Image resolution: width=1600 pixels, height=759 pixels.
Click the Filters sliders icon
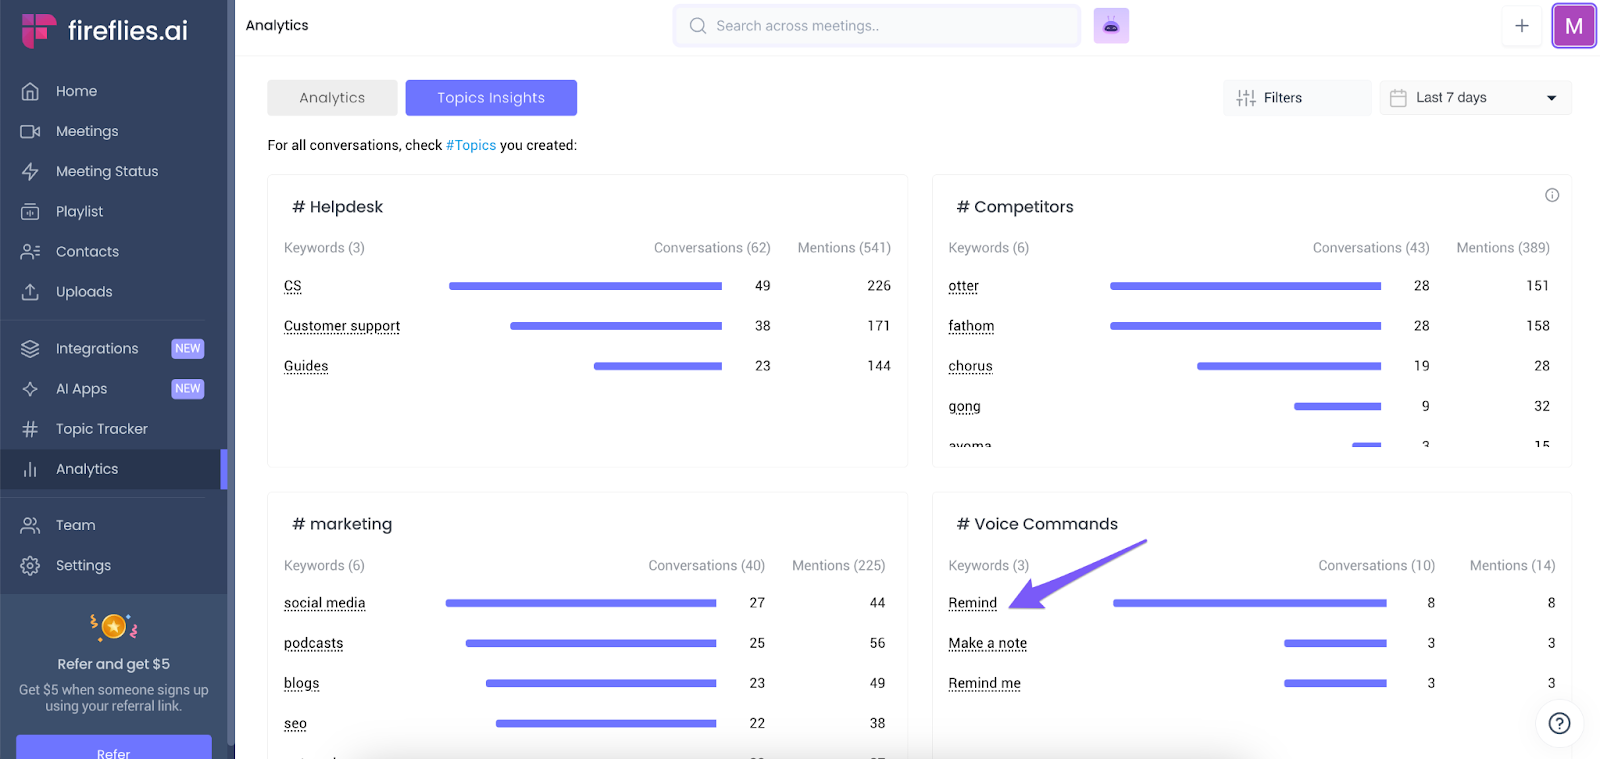click(x=1246, y=97)
